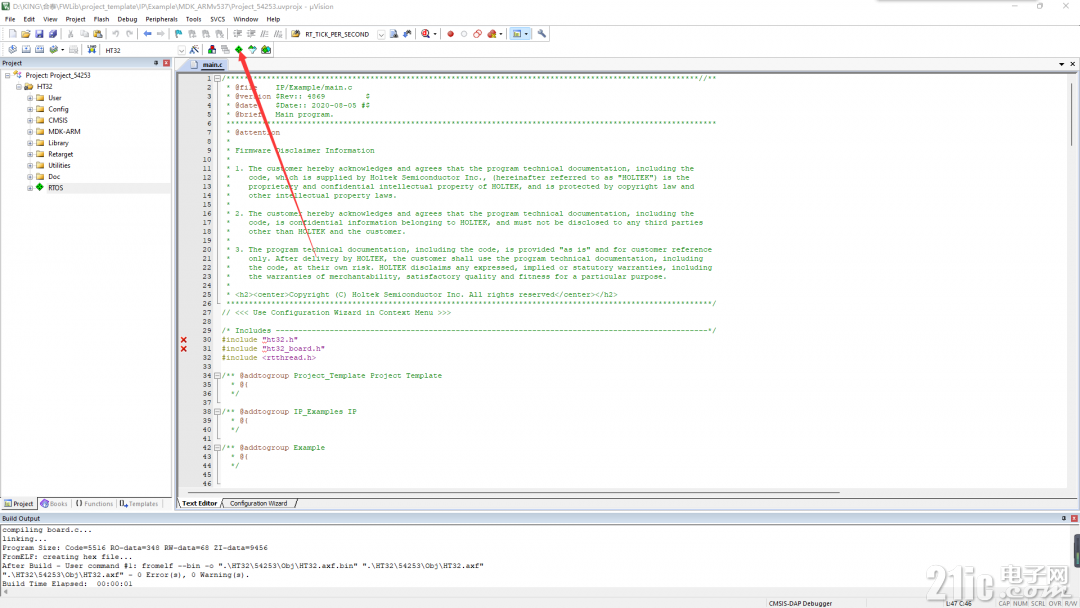Save all files

[x=53, y=34]
